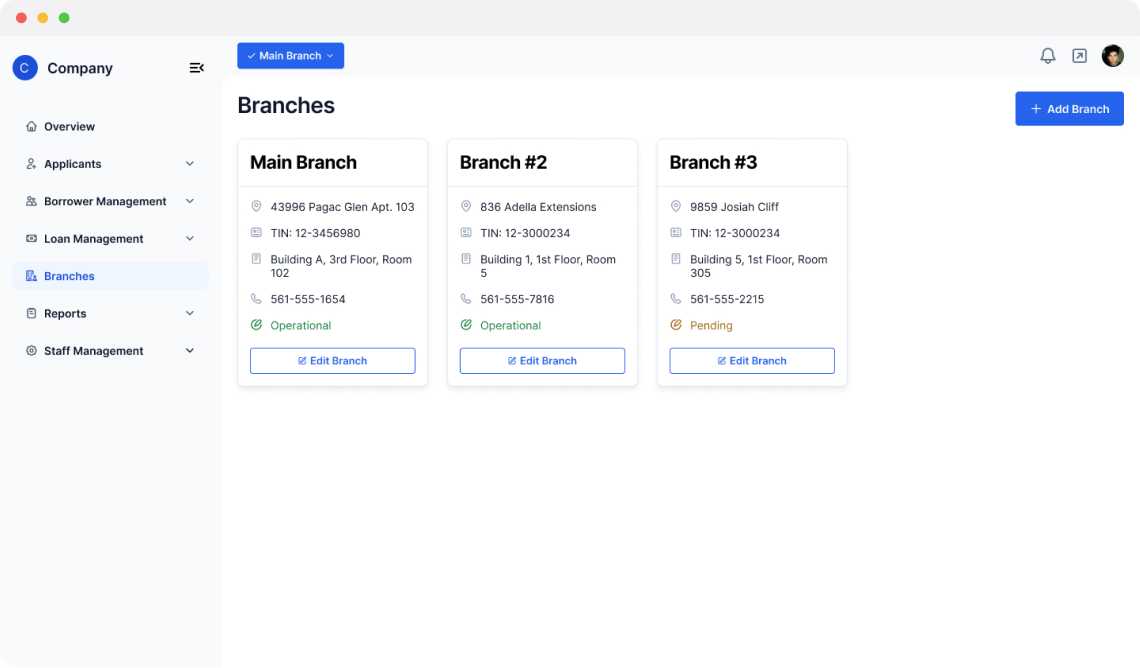
Task: Open user profile avatar
Action: (1112, 56)
